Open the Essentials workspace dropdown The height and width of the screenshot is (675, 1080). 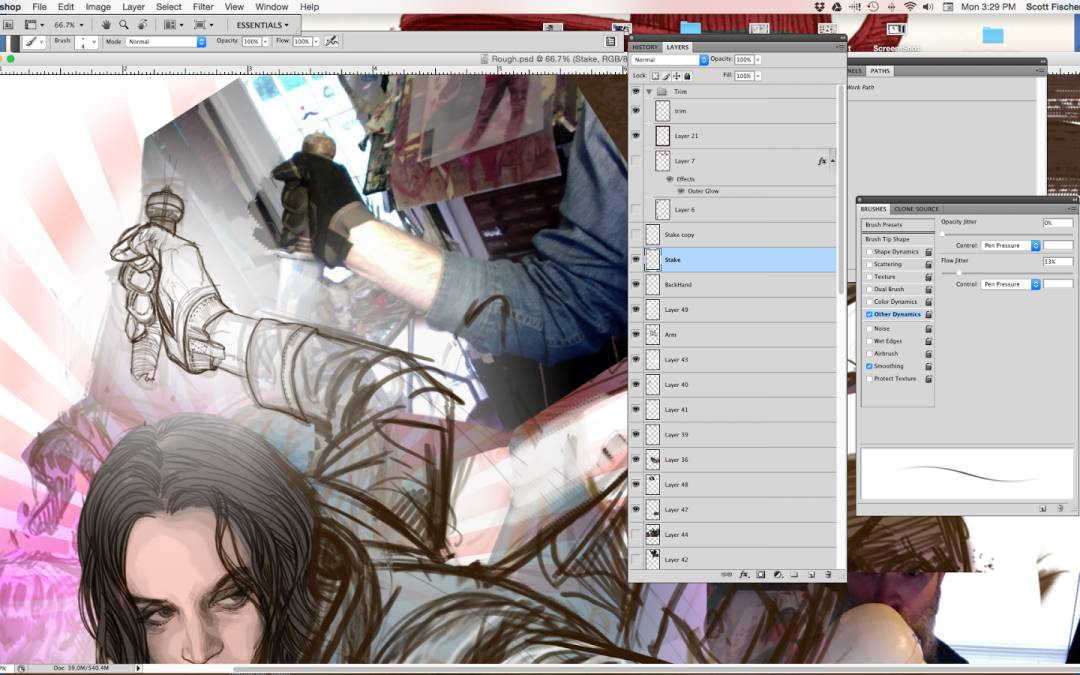263,24
